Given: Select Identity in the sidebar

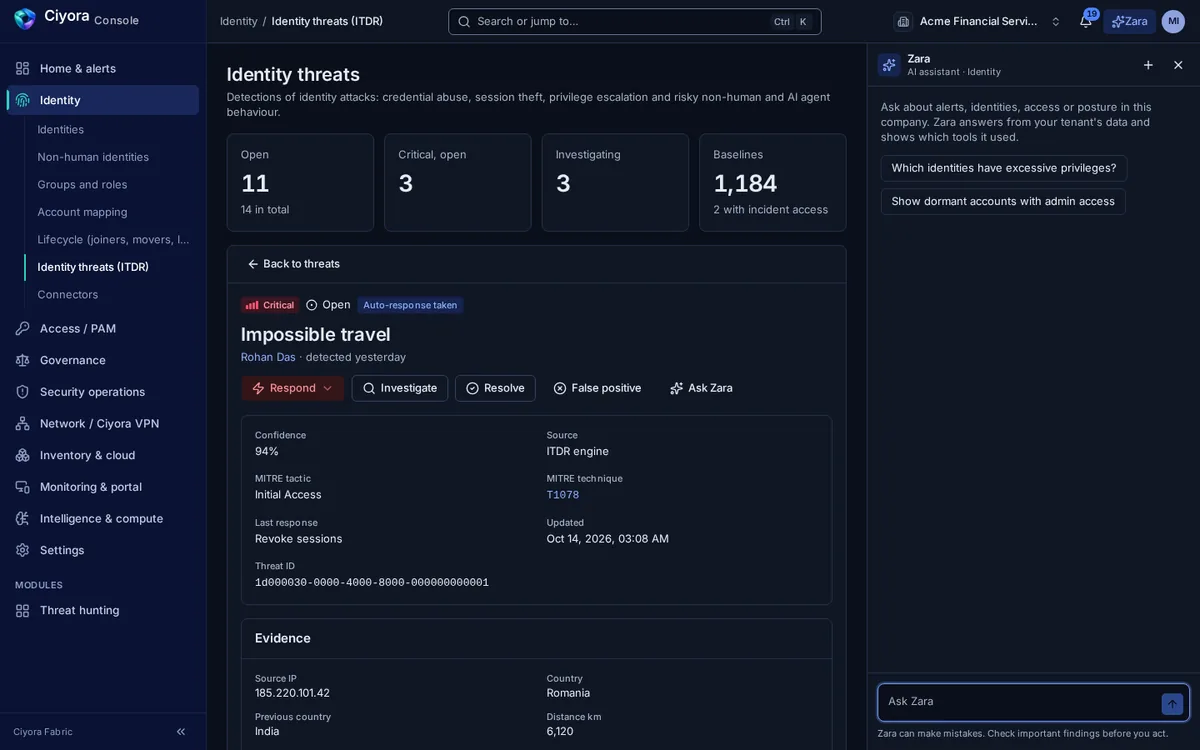Looking at the screenshot, I should (x=103, y=100).
